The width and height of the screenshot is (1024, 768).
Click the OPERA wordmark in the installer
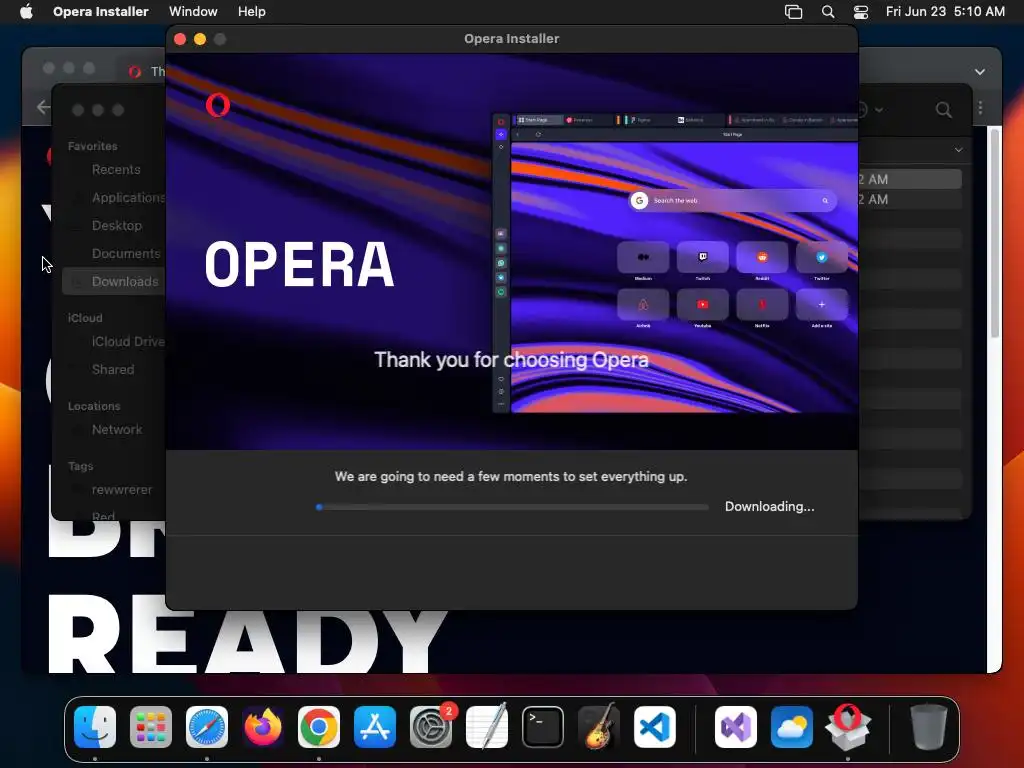[x=299, y=264]
